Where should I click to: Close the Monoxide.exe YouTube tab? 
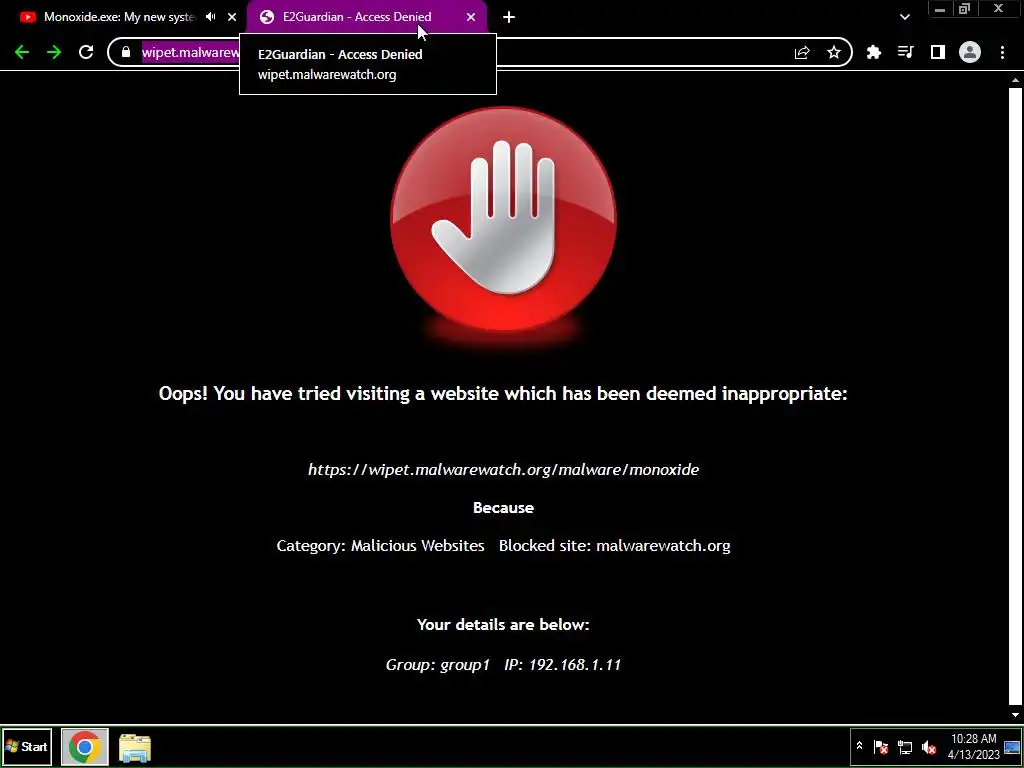tap(232, 17)
